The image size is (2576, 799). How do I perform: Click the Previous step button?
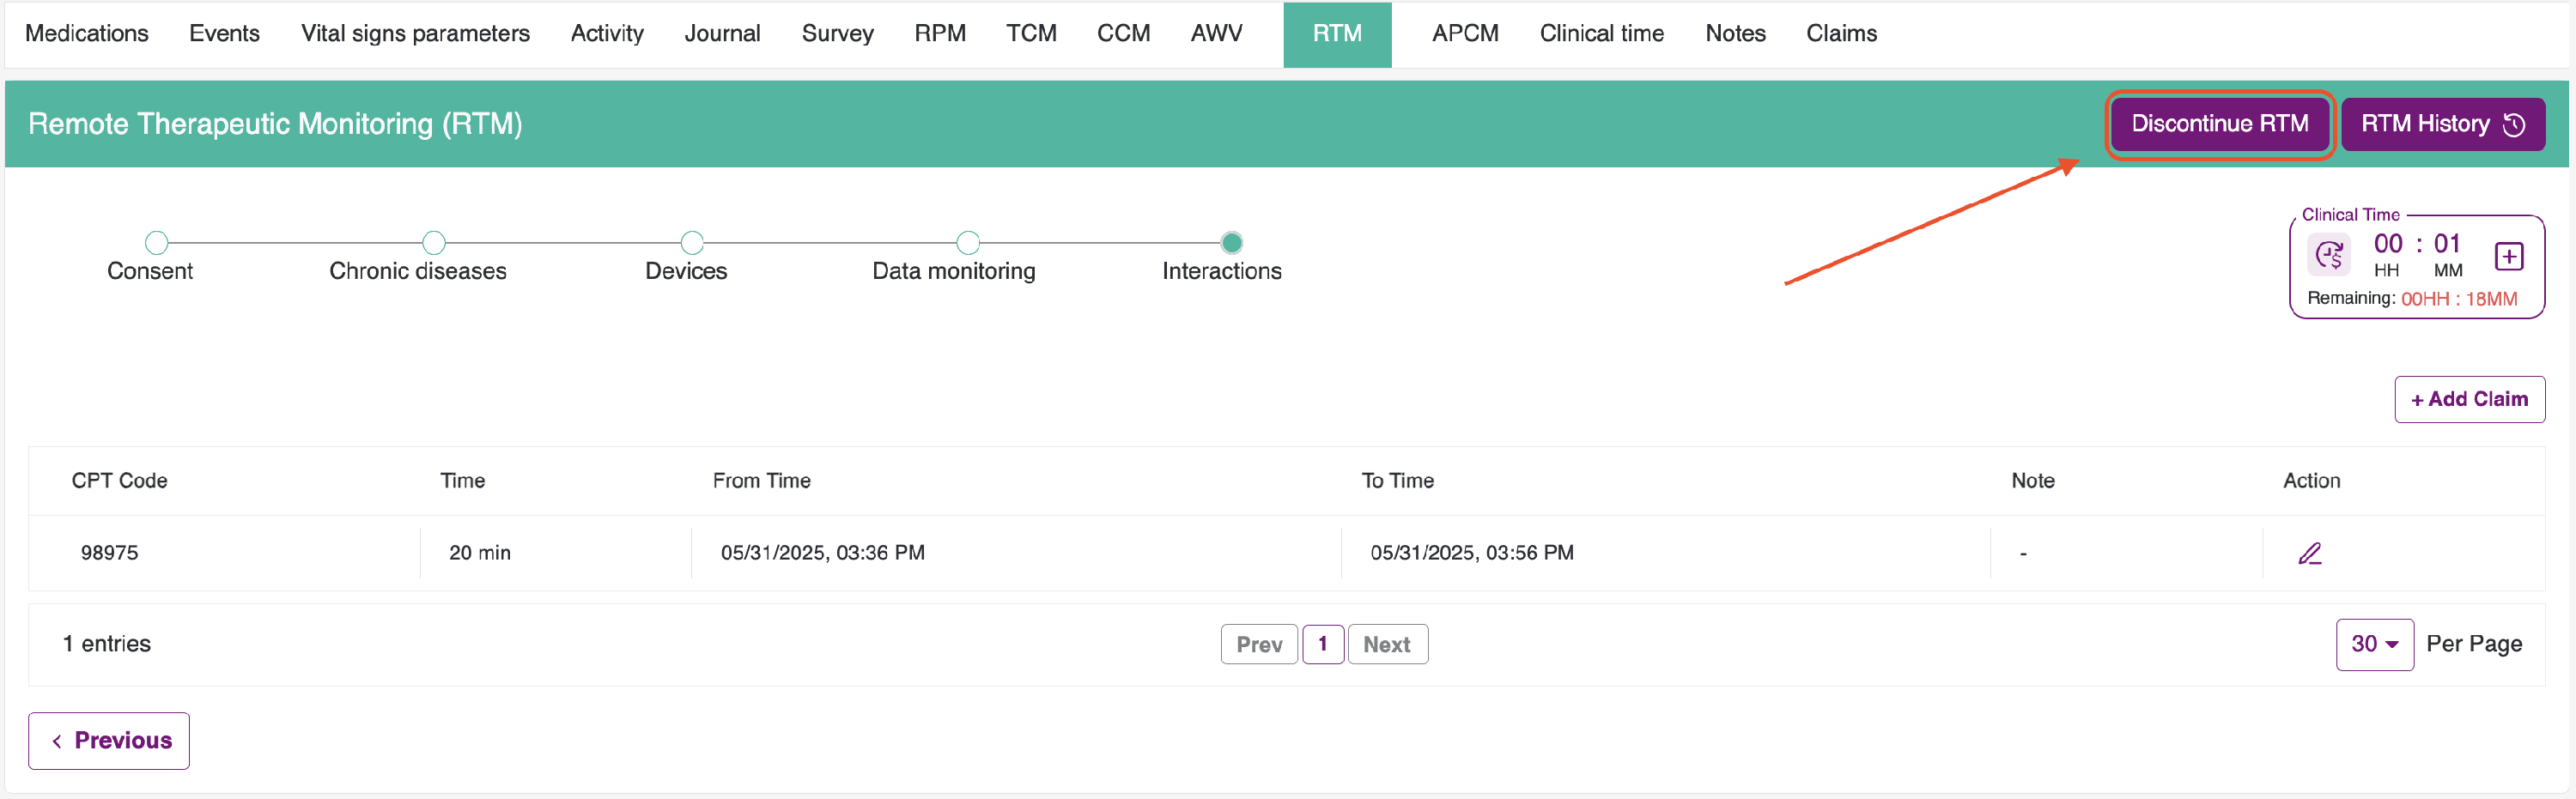pyautogui.click(x=109, y=740)
